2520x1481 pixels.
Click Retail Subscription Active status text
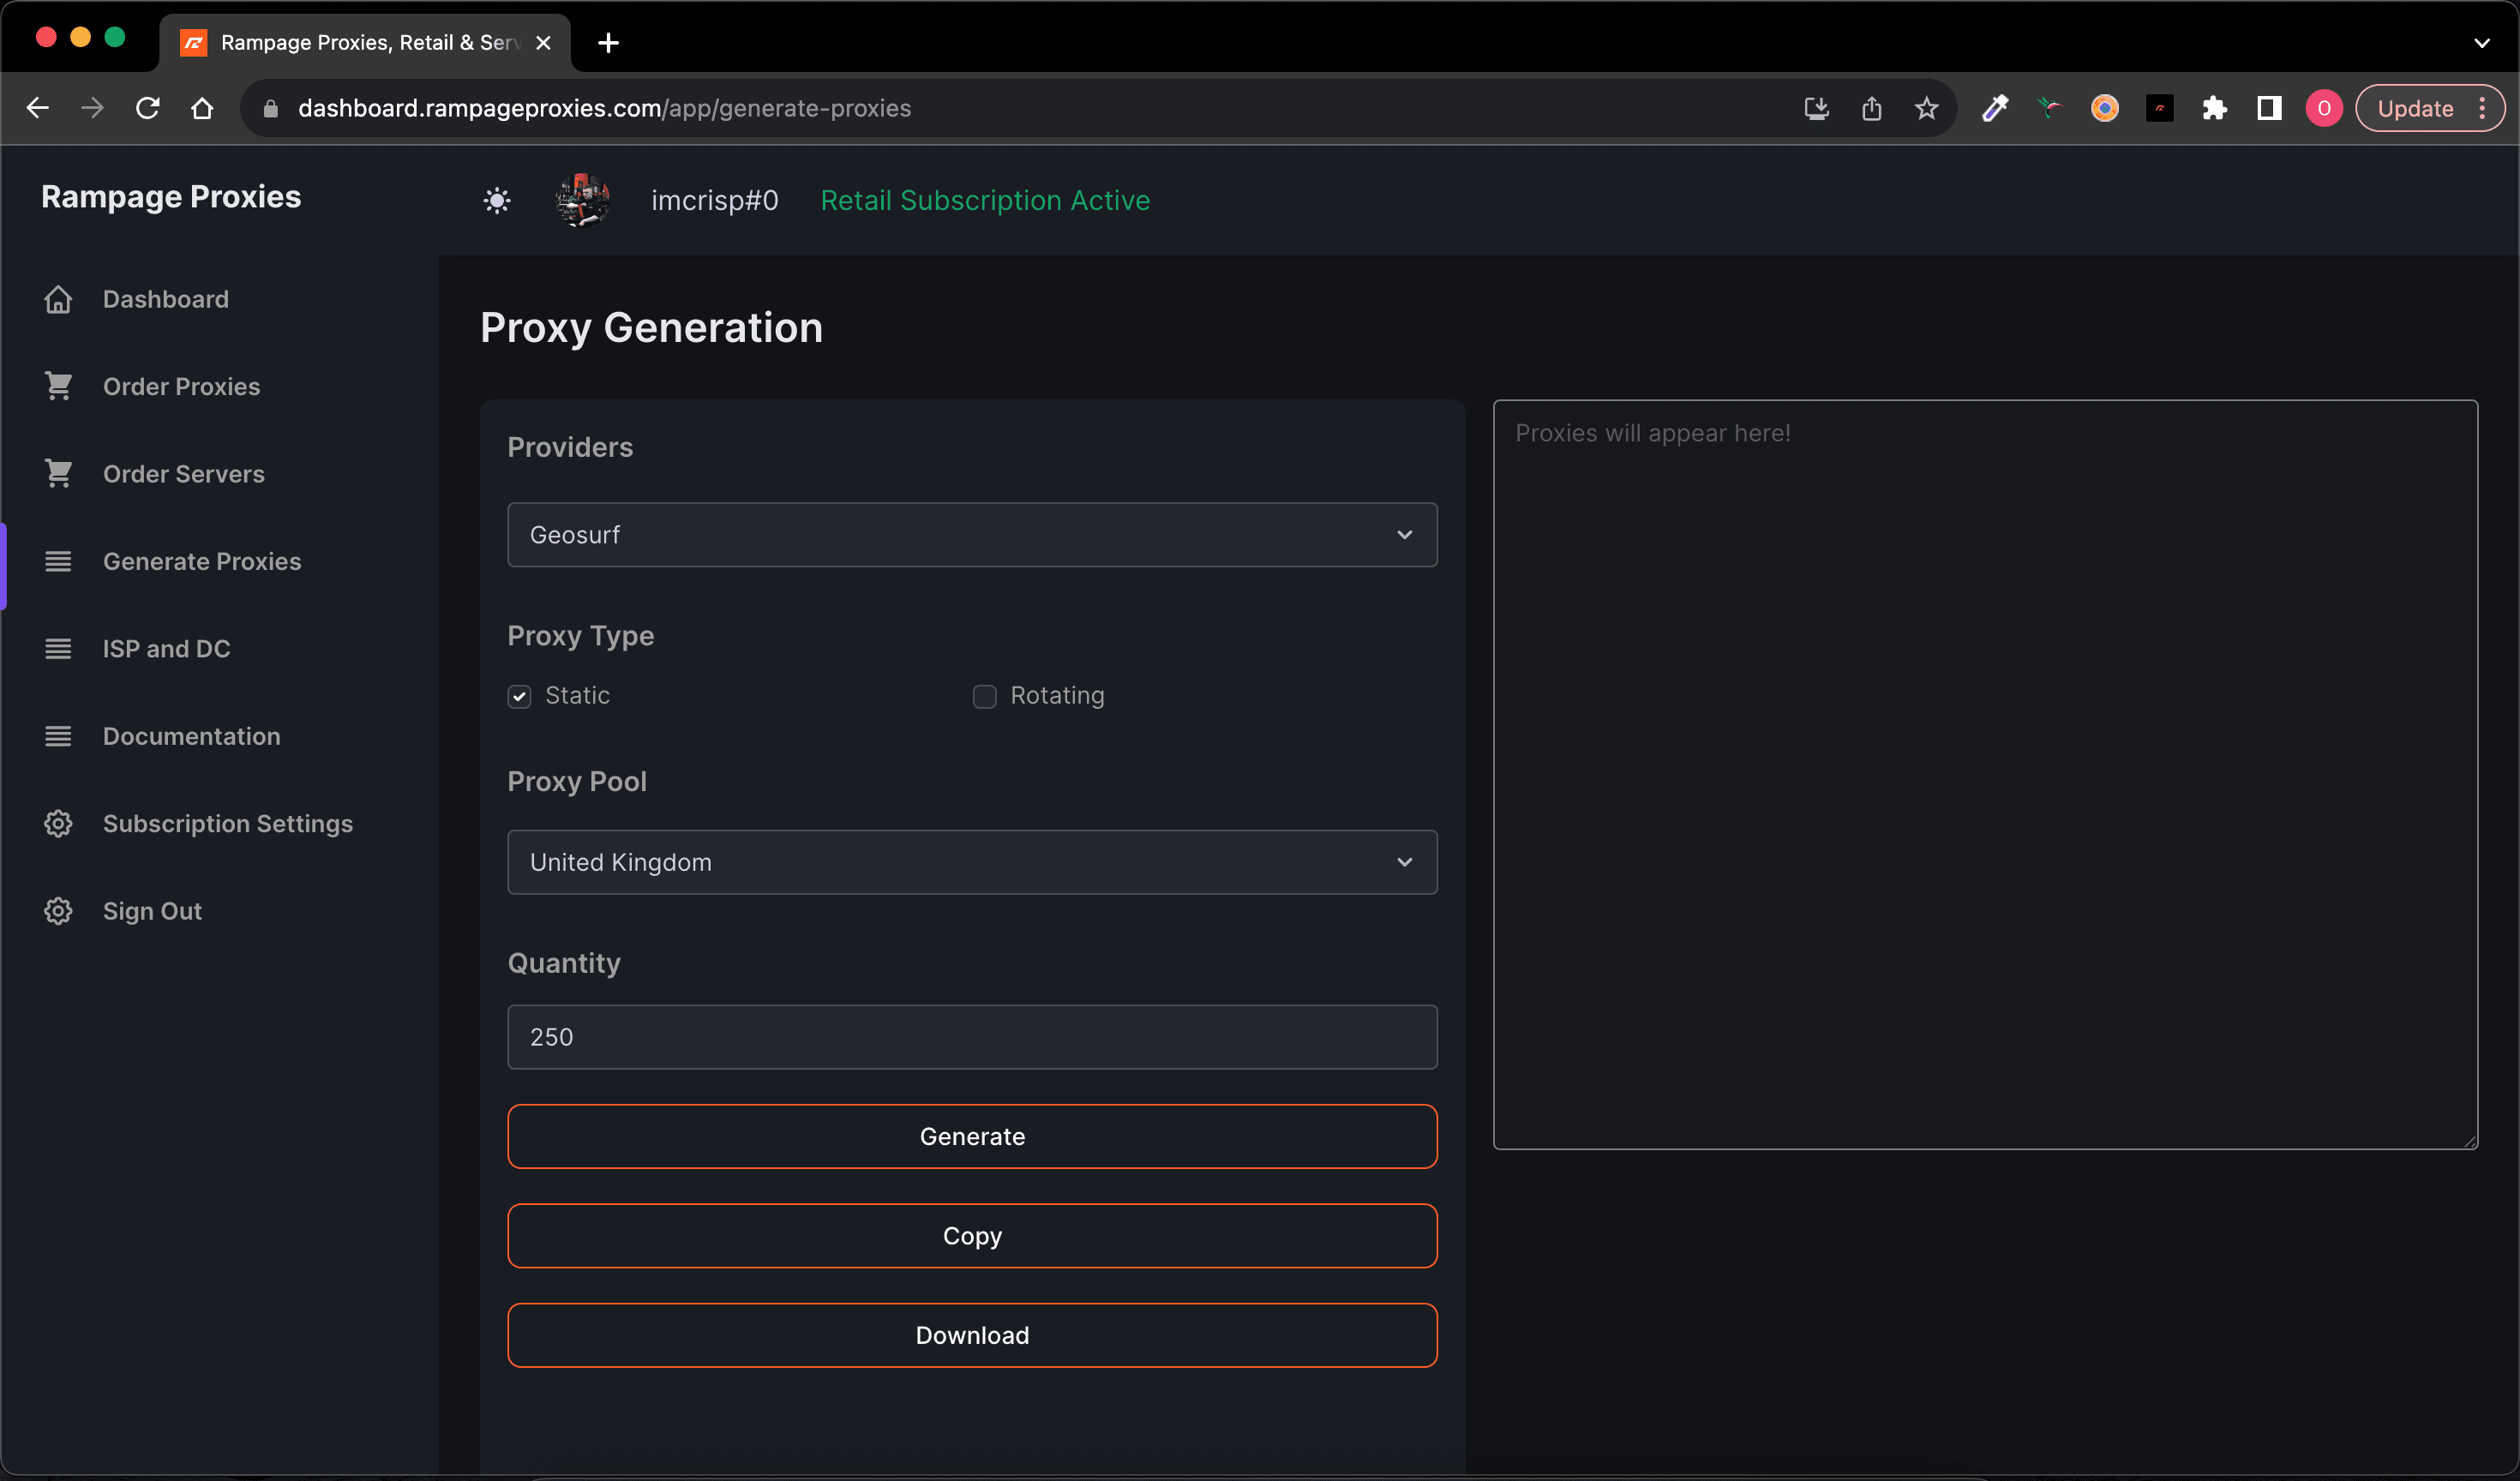click(x=985, y=200)
